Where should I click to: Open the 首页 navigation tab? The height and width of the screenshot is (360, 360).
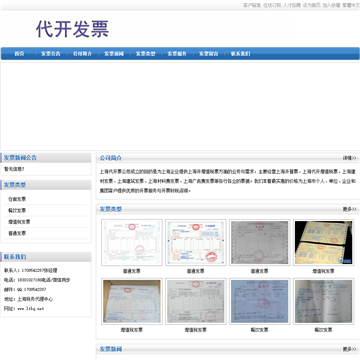pyautogui.click(x=19, y=54)
